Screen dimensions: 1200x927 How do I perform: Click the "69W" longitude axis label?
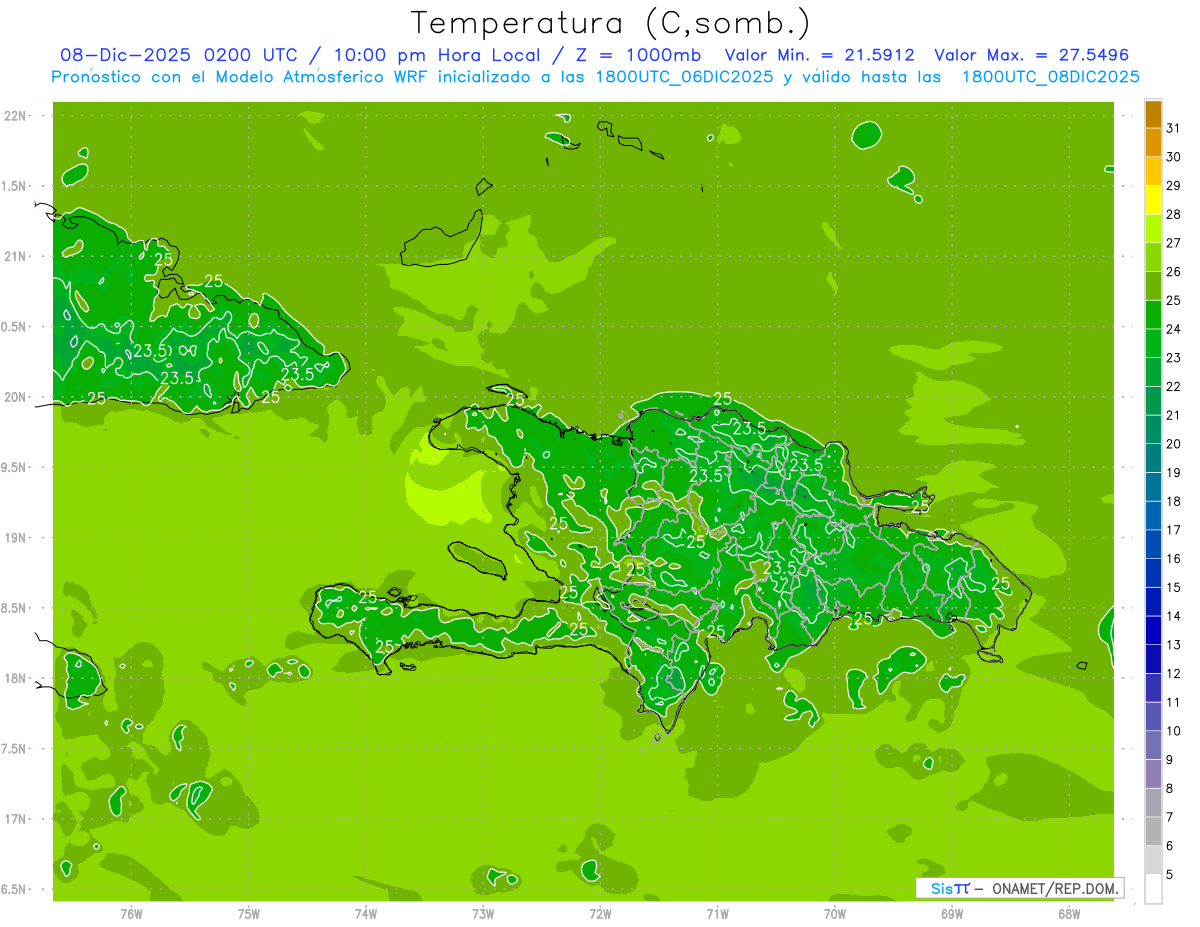(951, 913)
